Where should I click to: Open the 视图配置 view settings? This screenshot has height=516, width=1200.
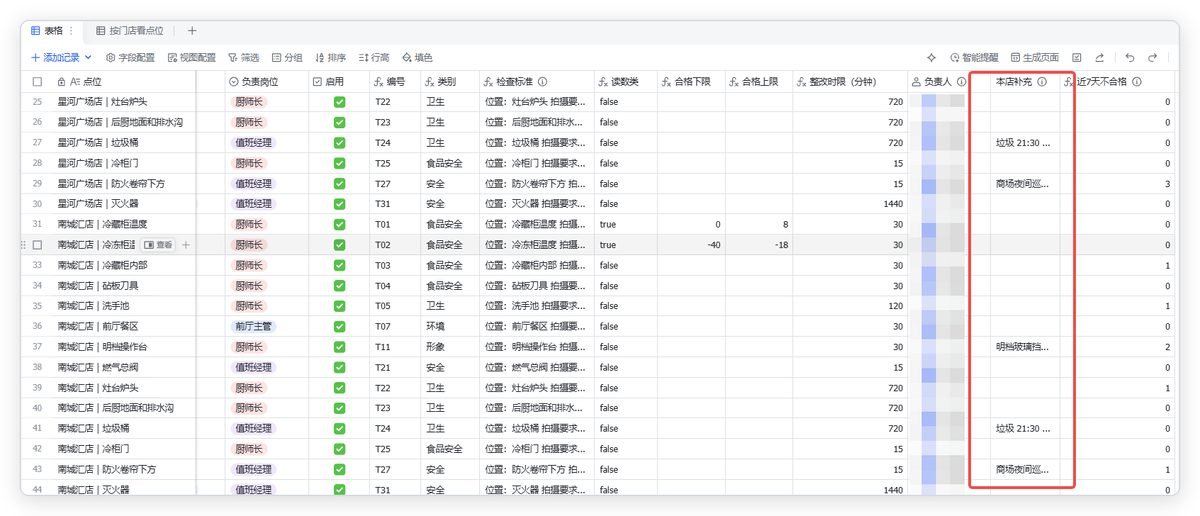(191, 58)
